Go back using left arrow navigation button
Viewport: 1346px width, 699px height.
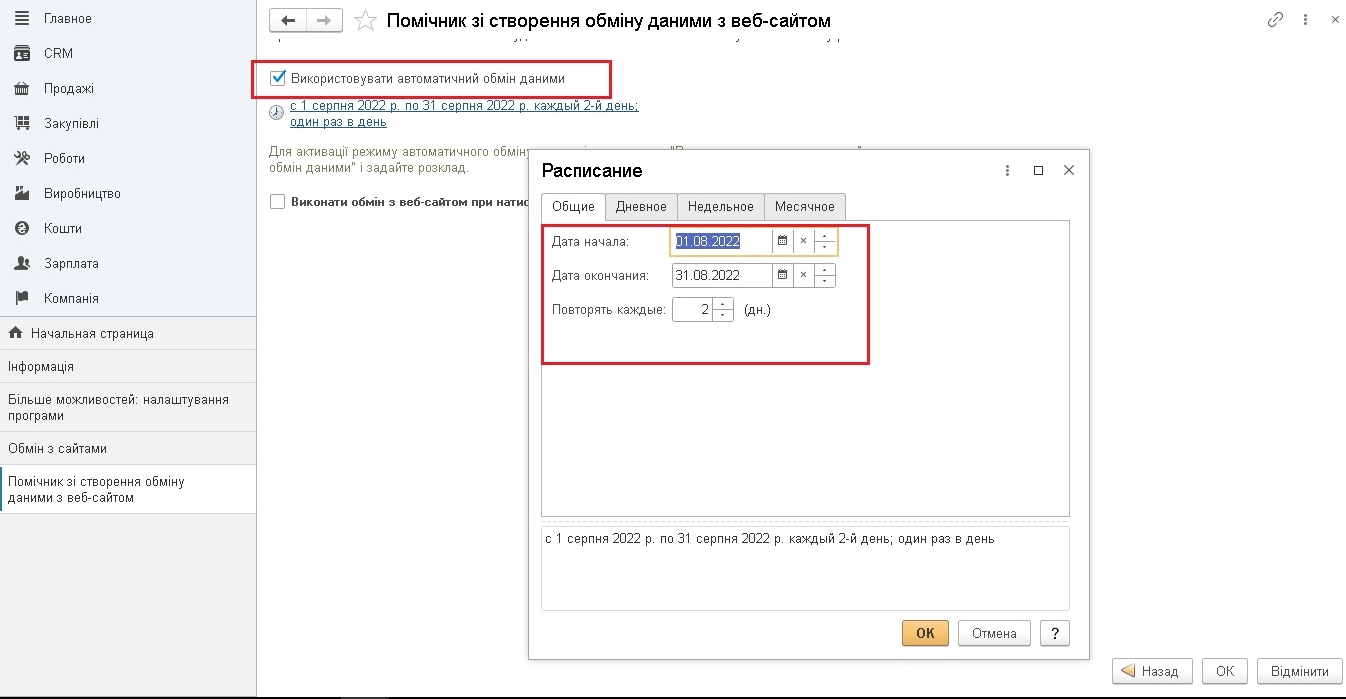(289, 20)
